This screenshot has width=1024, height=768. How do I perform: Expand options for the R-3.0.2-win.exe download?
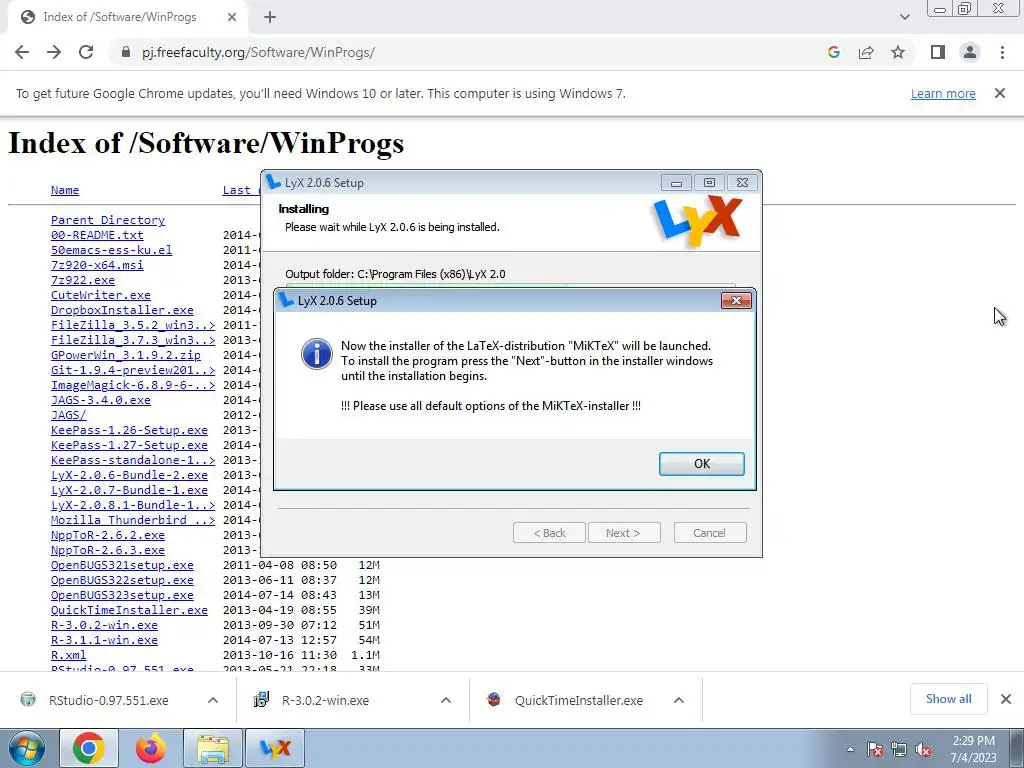(x=446, y=700)
